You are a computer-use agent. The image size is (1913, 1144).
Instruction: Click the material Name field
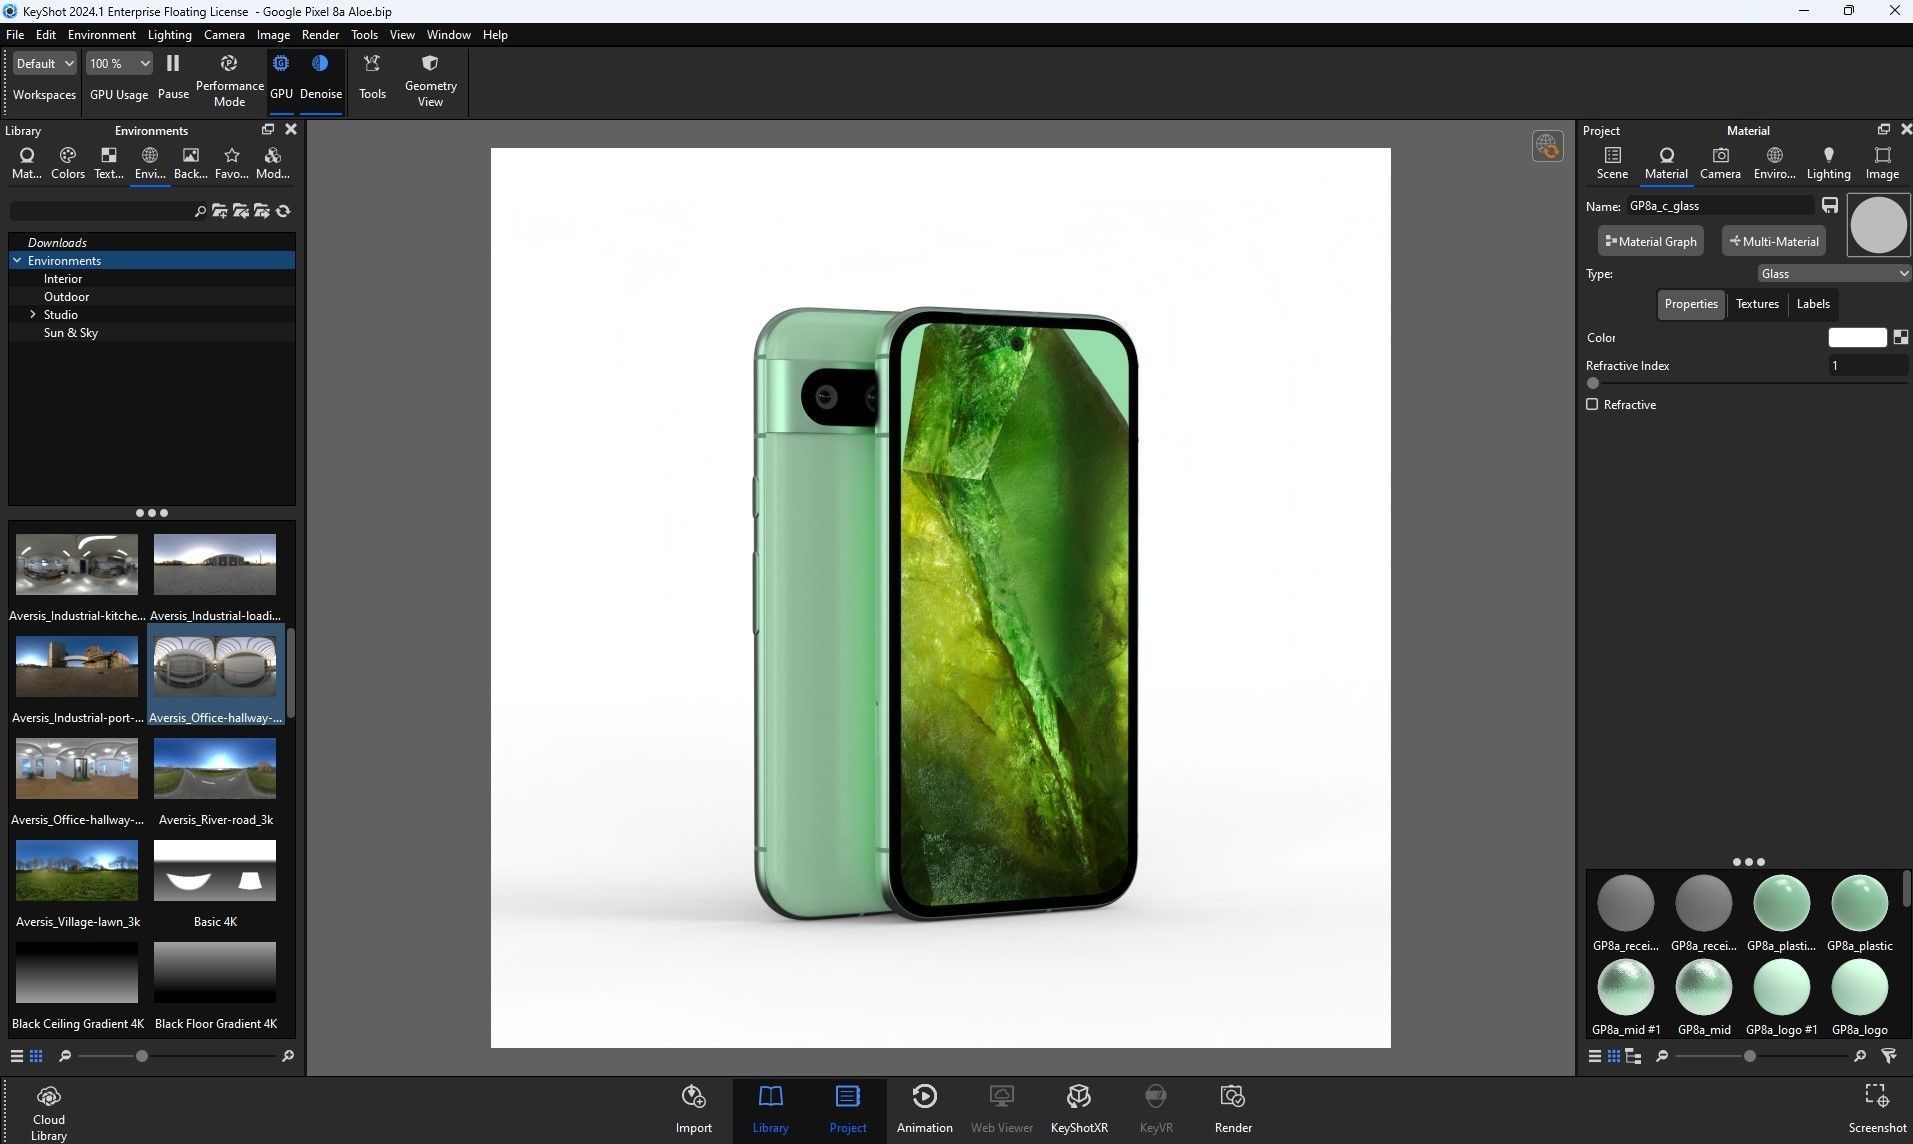(x=1719, y=206)
